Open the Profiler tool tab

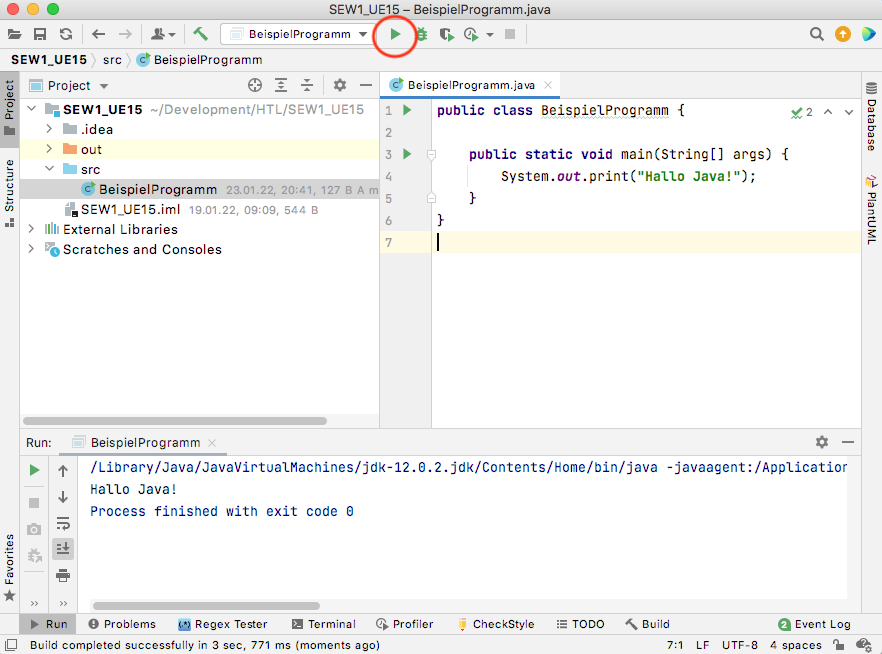coord(405,624)
